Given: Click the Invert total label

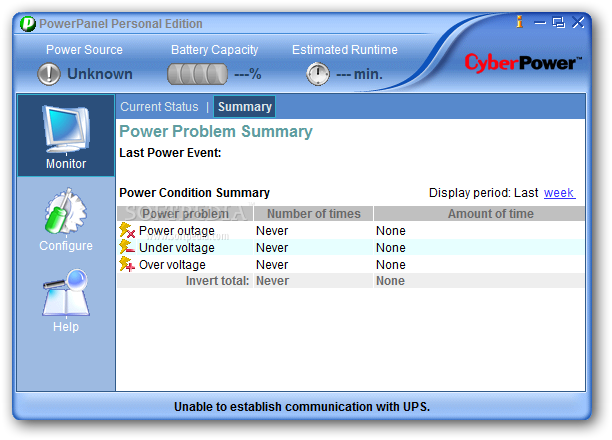Looking at the screenshot, I should [217, 281].
